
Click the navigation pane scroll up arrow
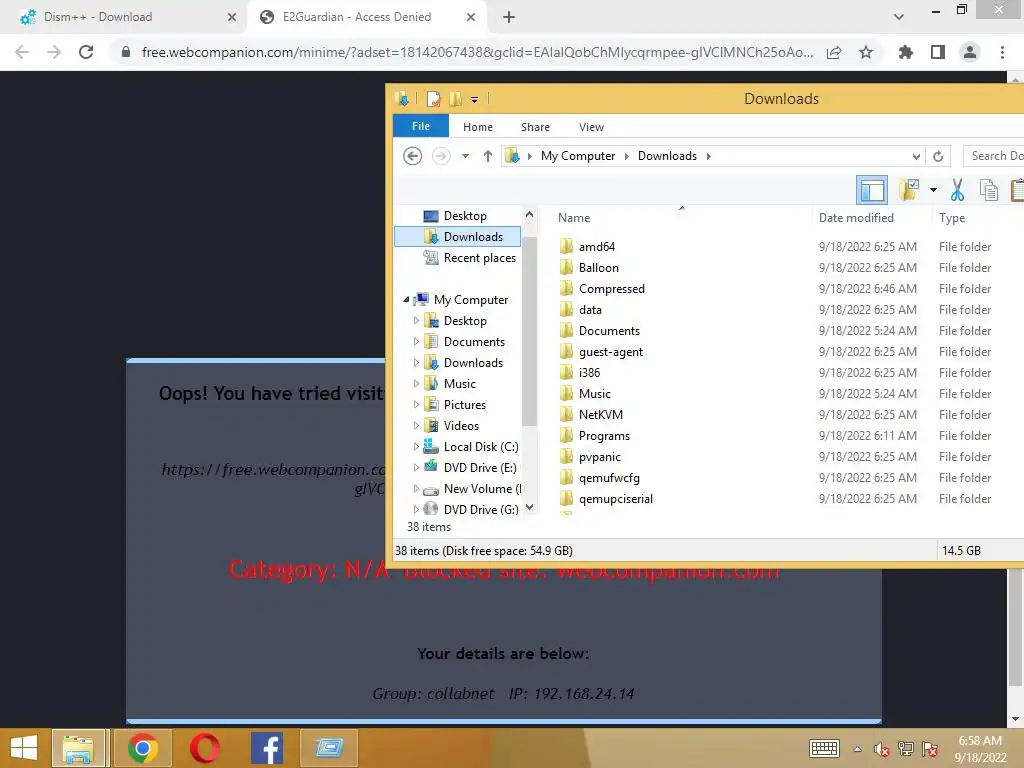(x=530, y=214)
